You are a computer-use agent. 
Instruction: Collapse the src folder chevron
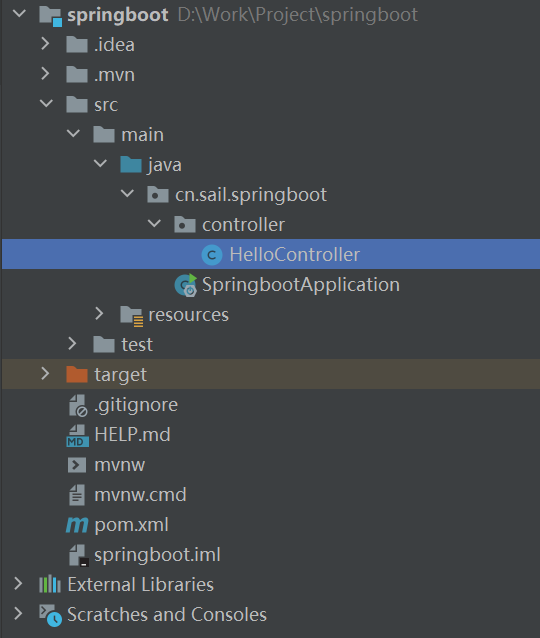coord(46,103)
